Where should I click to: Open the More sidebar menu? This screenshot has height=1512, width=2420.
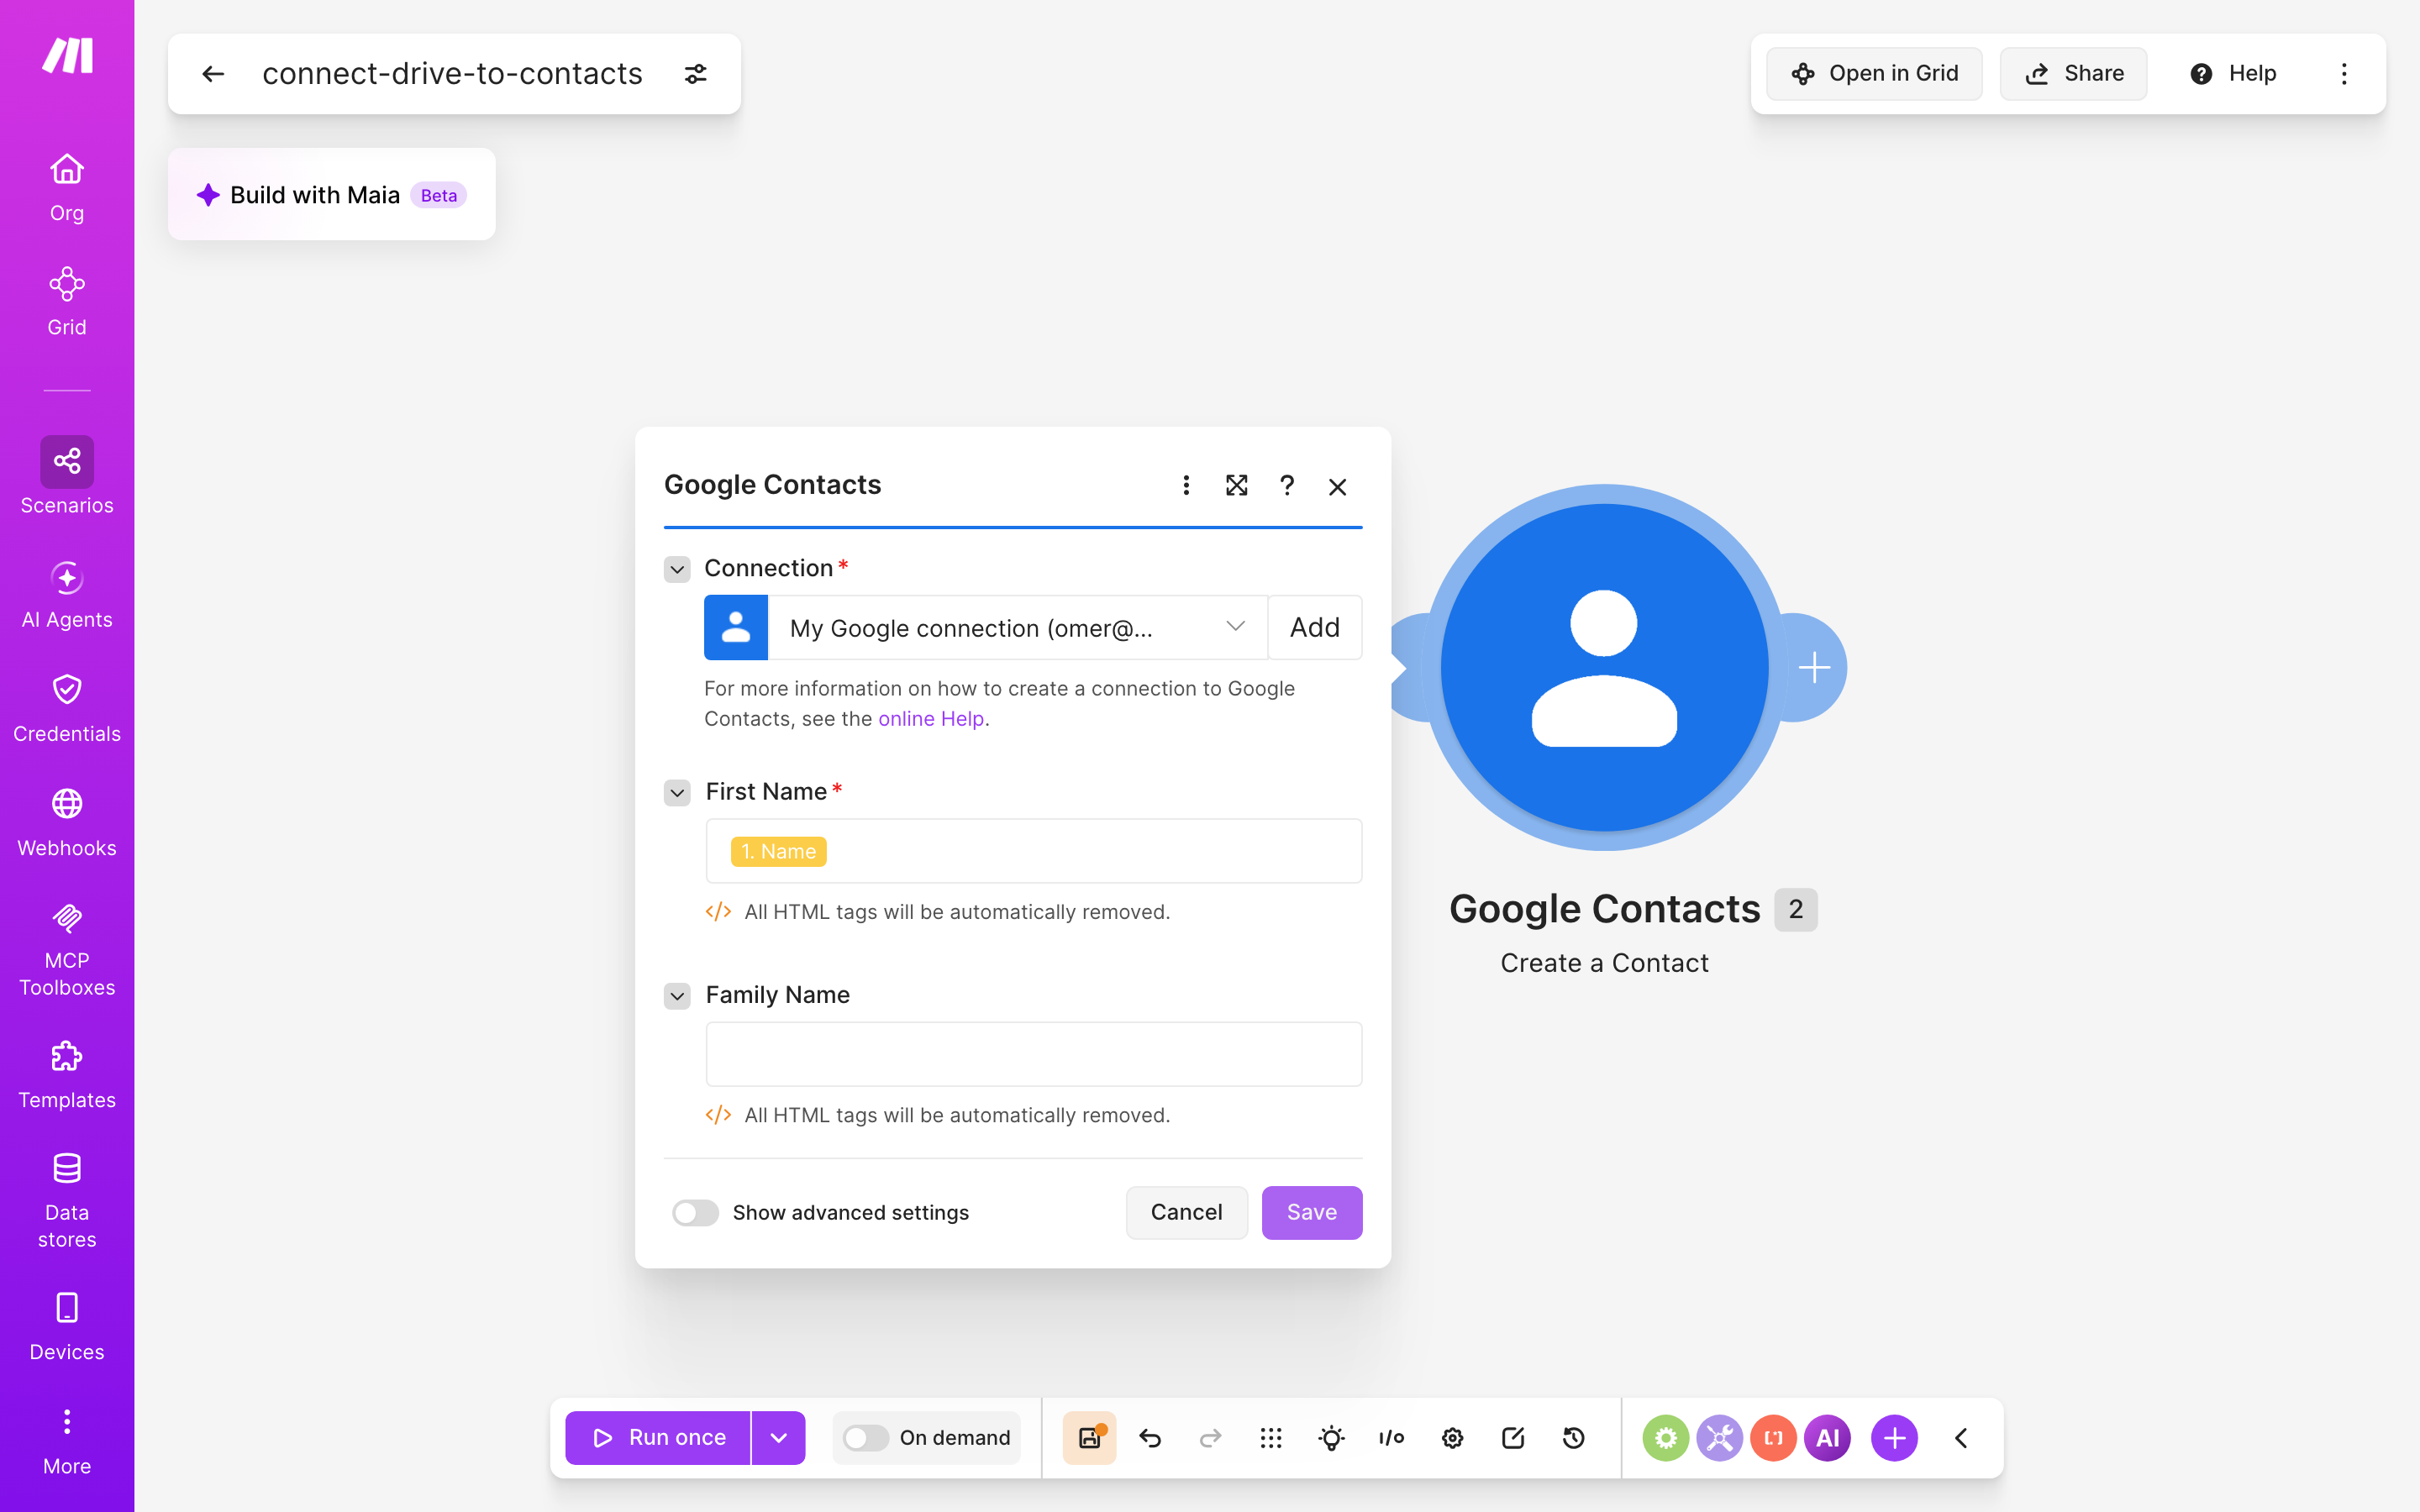tap(67, 1441)
